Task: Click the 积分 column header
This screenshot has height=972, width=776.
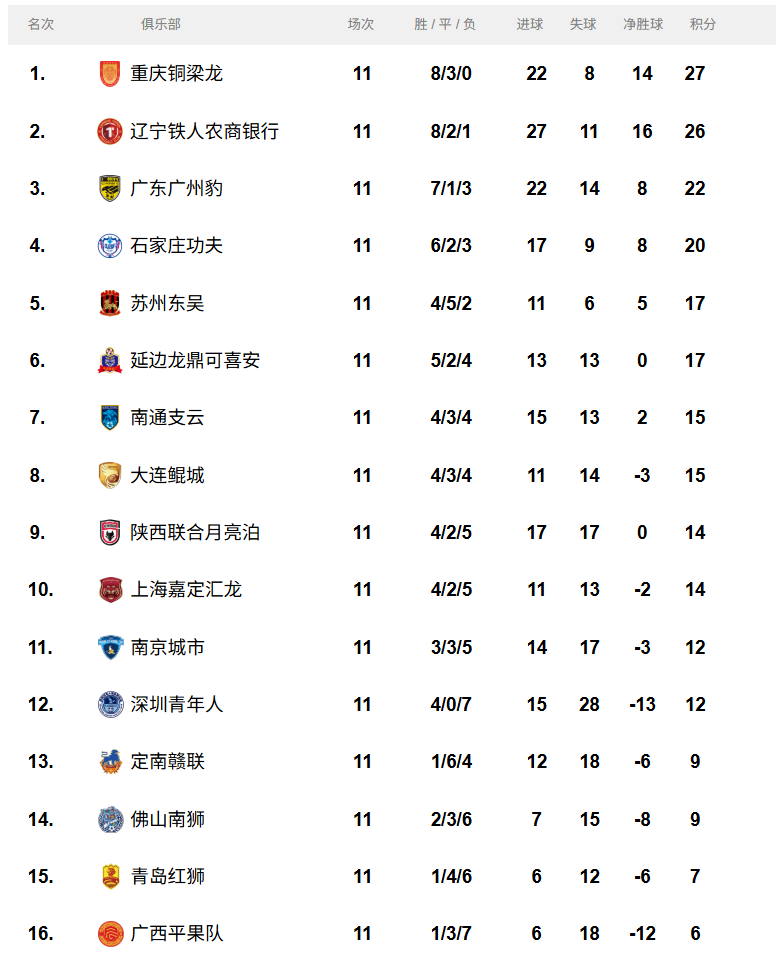Action: click(703, 24)
